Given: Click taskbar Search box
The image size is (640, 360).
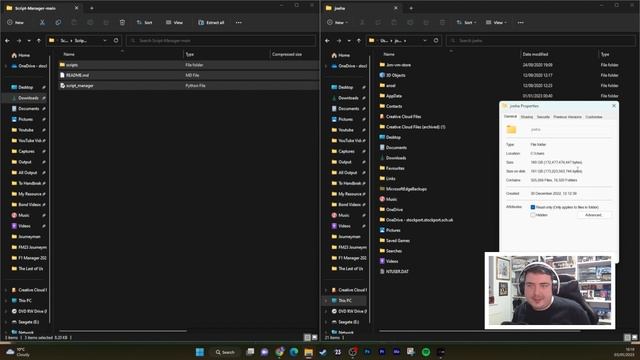Looking at the screenshot, I should pos(225,352).
